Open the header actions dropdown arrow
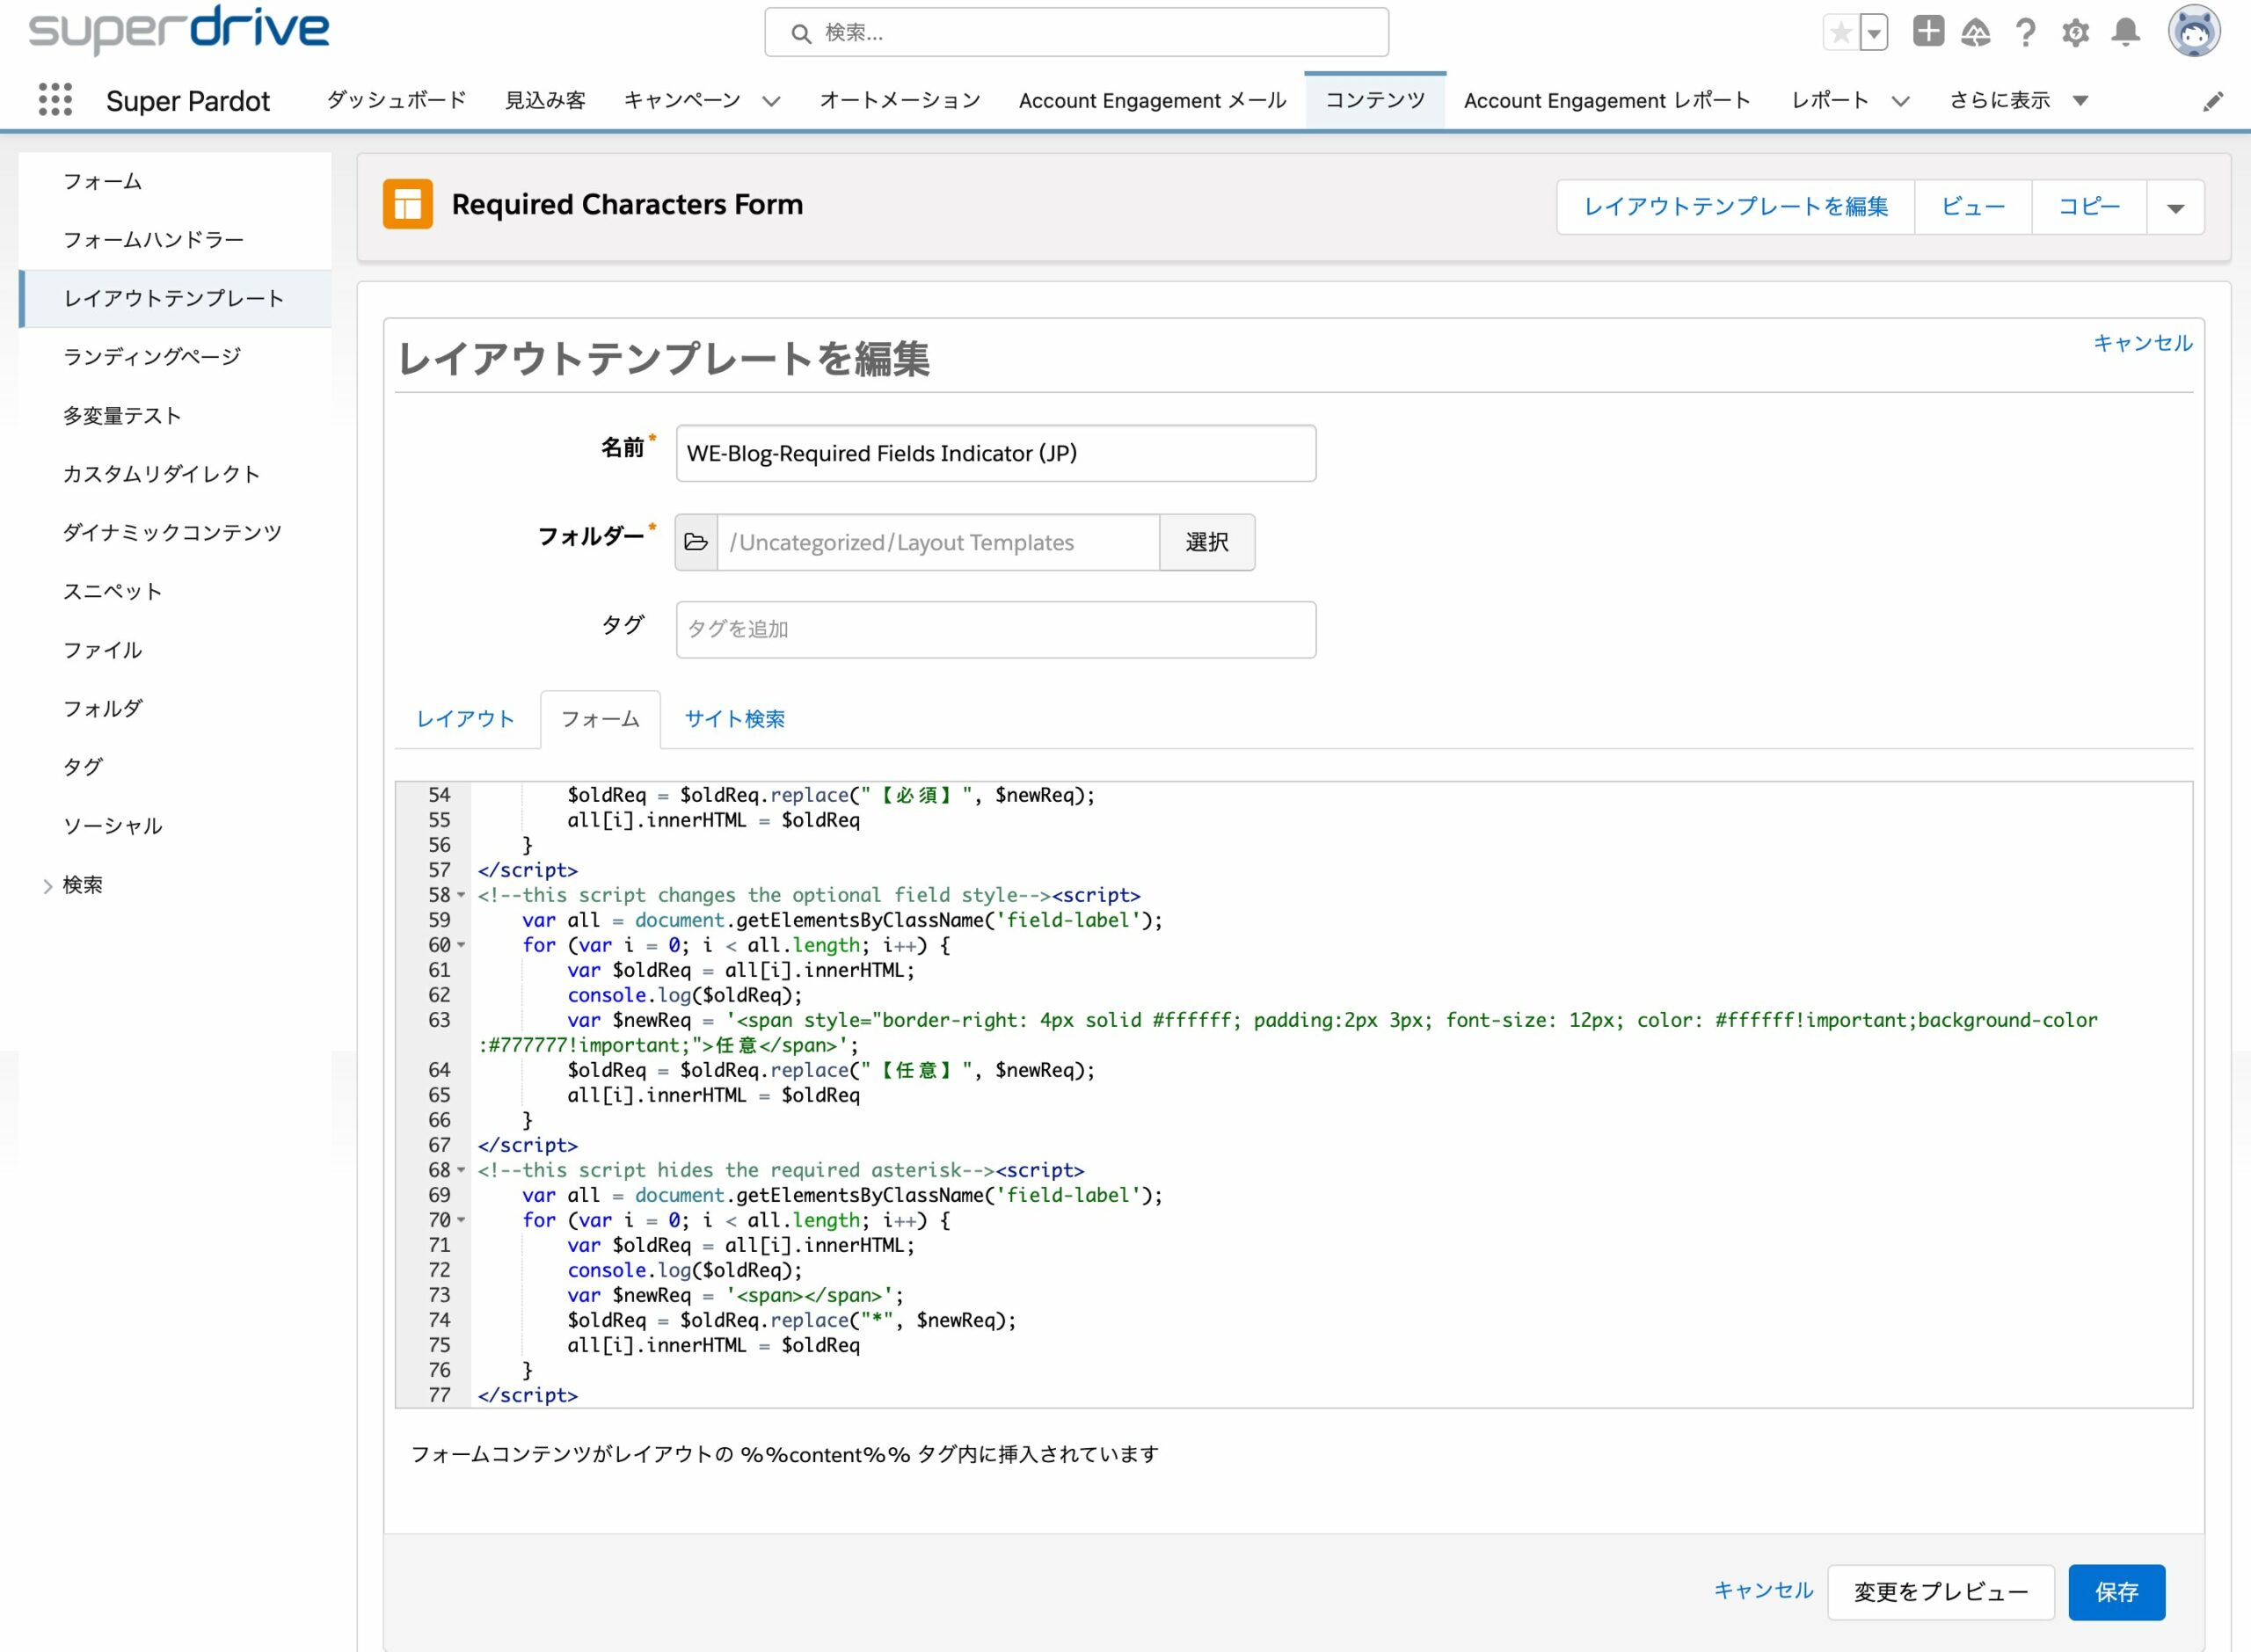The height and width of the screenshot is (1652, 2251). tap(2175, 207)
